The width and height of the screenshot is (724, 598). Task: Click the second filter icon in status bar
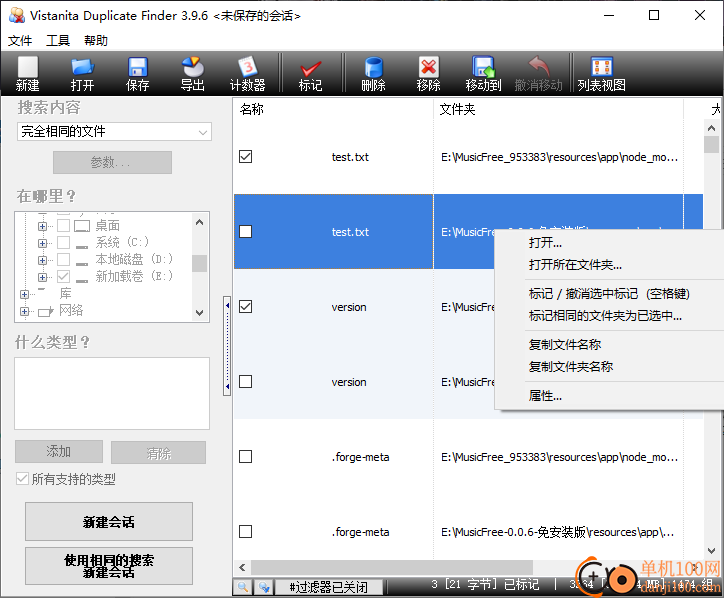[264, 586]
